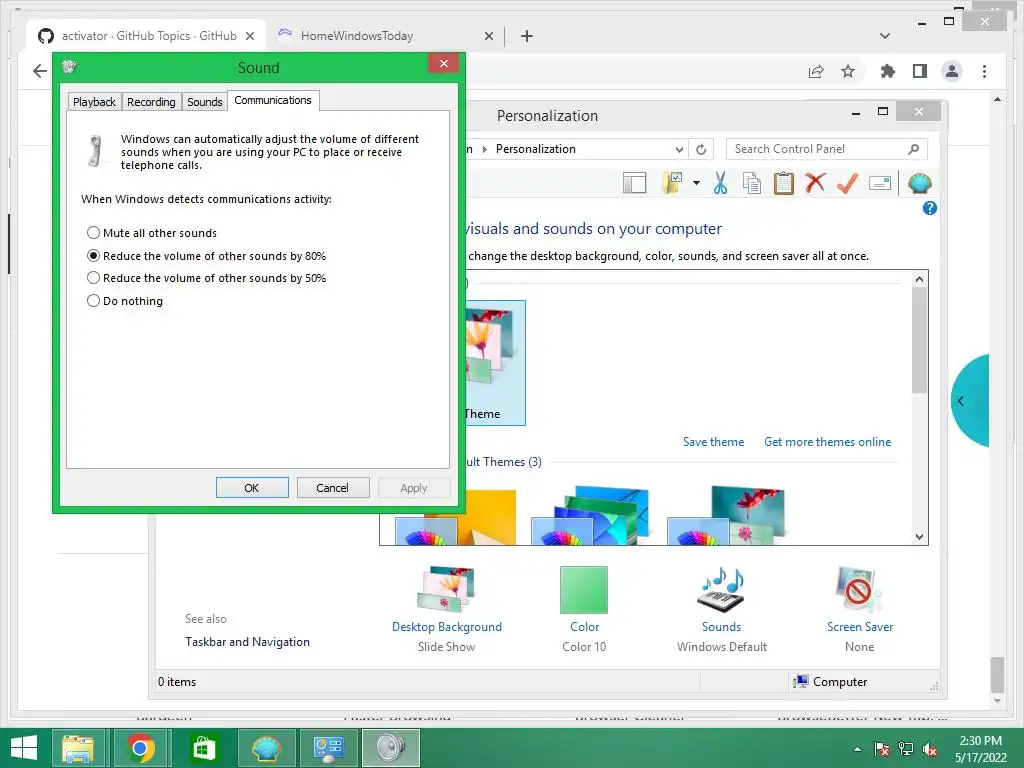The width and height of the screenshot is (1024, 768).
Task: Switch to the Sounds tab
Action: coord(204,102)
